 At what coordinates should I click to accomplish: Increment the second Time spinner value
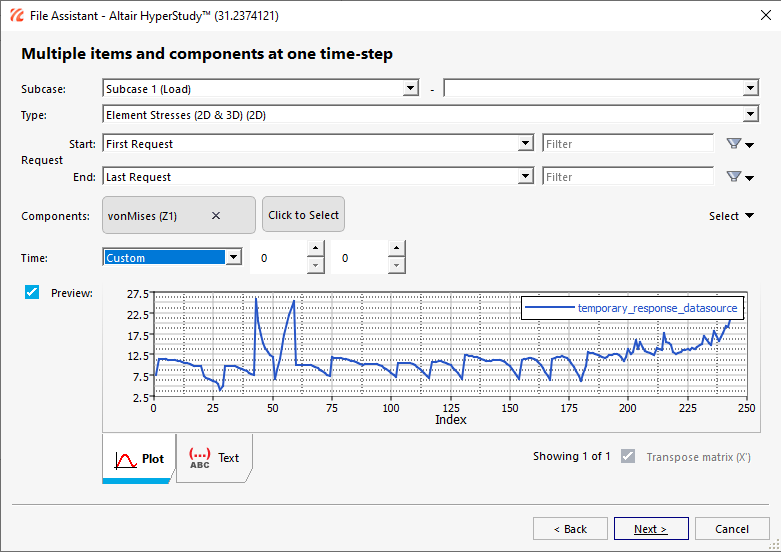396,249
